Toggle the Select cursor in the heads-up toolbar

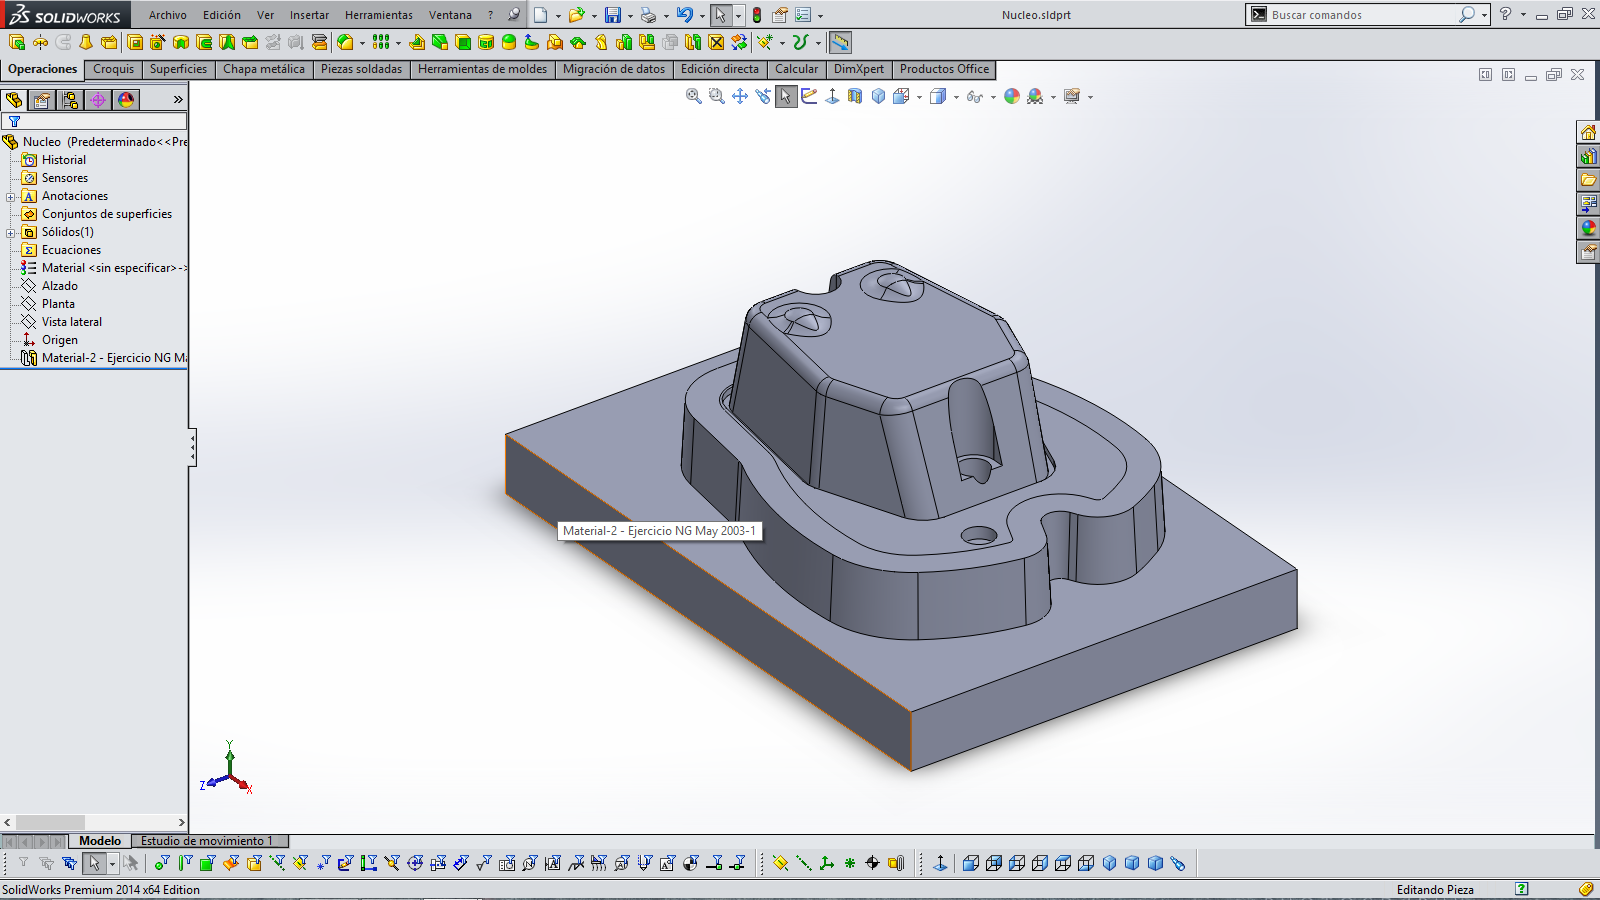(786, 96)
